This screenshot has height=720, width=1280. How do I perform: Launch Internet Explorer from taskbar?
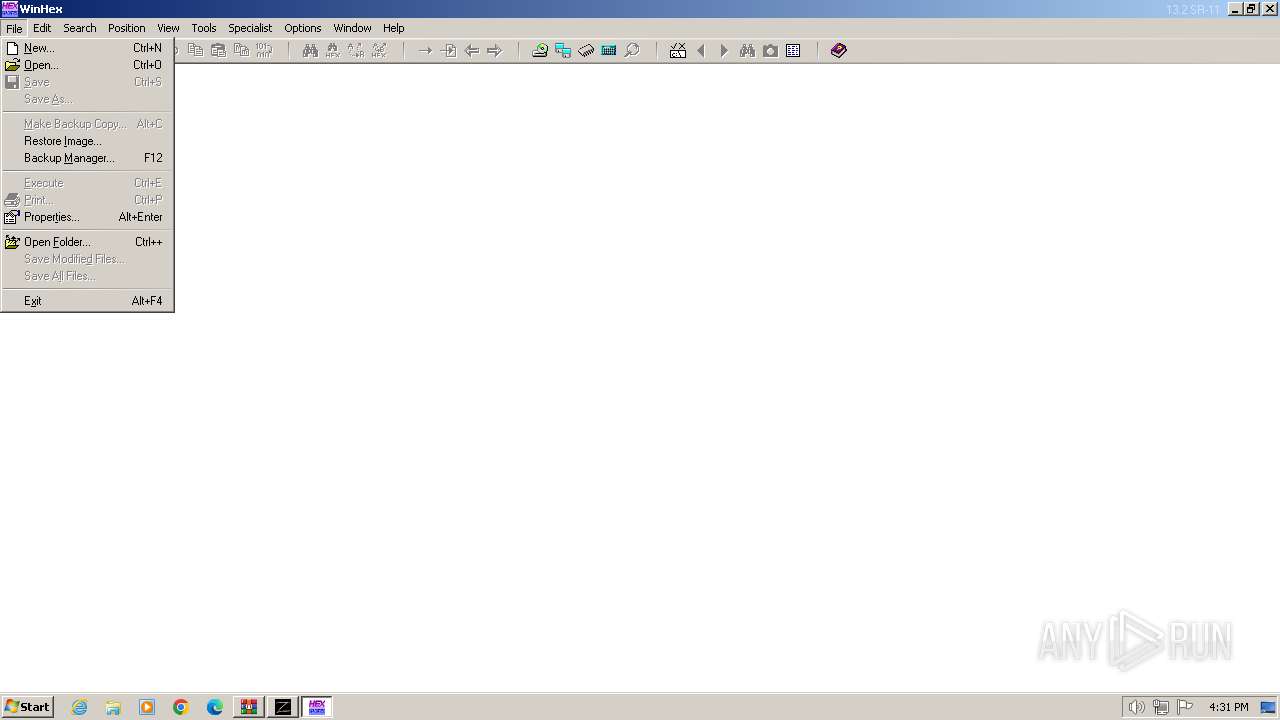pyautogui.click(x=80, y=707)
